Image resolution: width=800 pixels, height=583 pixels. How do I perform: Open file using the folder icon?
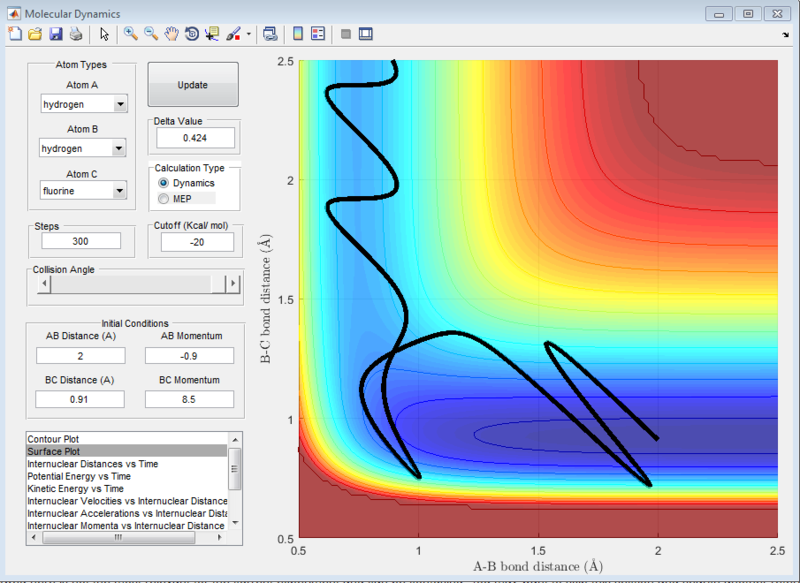click(x=35, y=34)
